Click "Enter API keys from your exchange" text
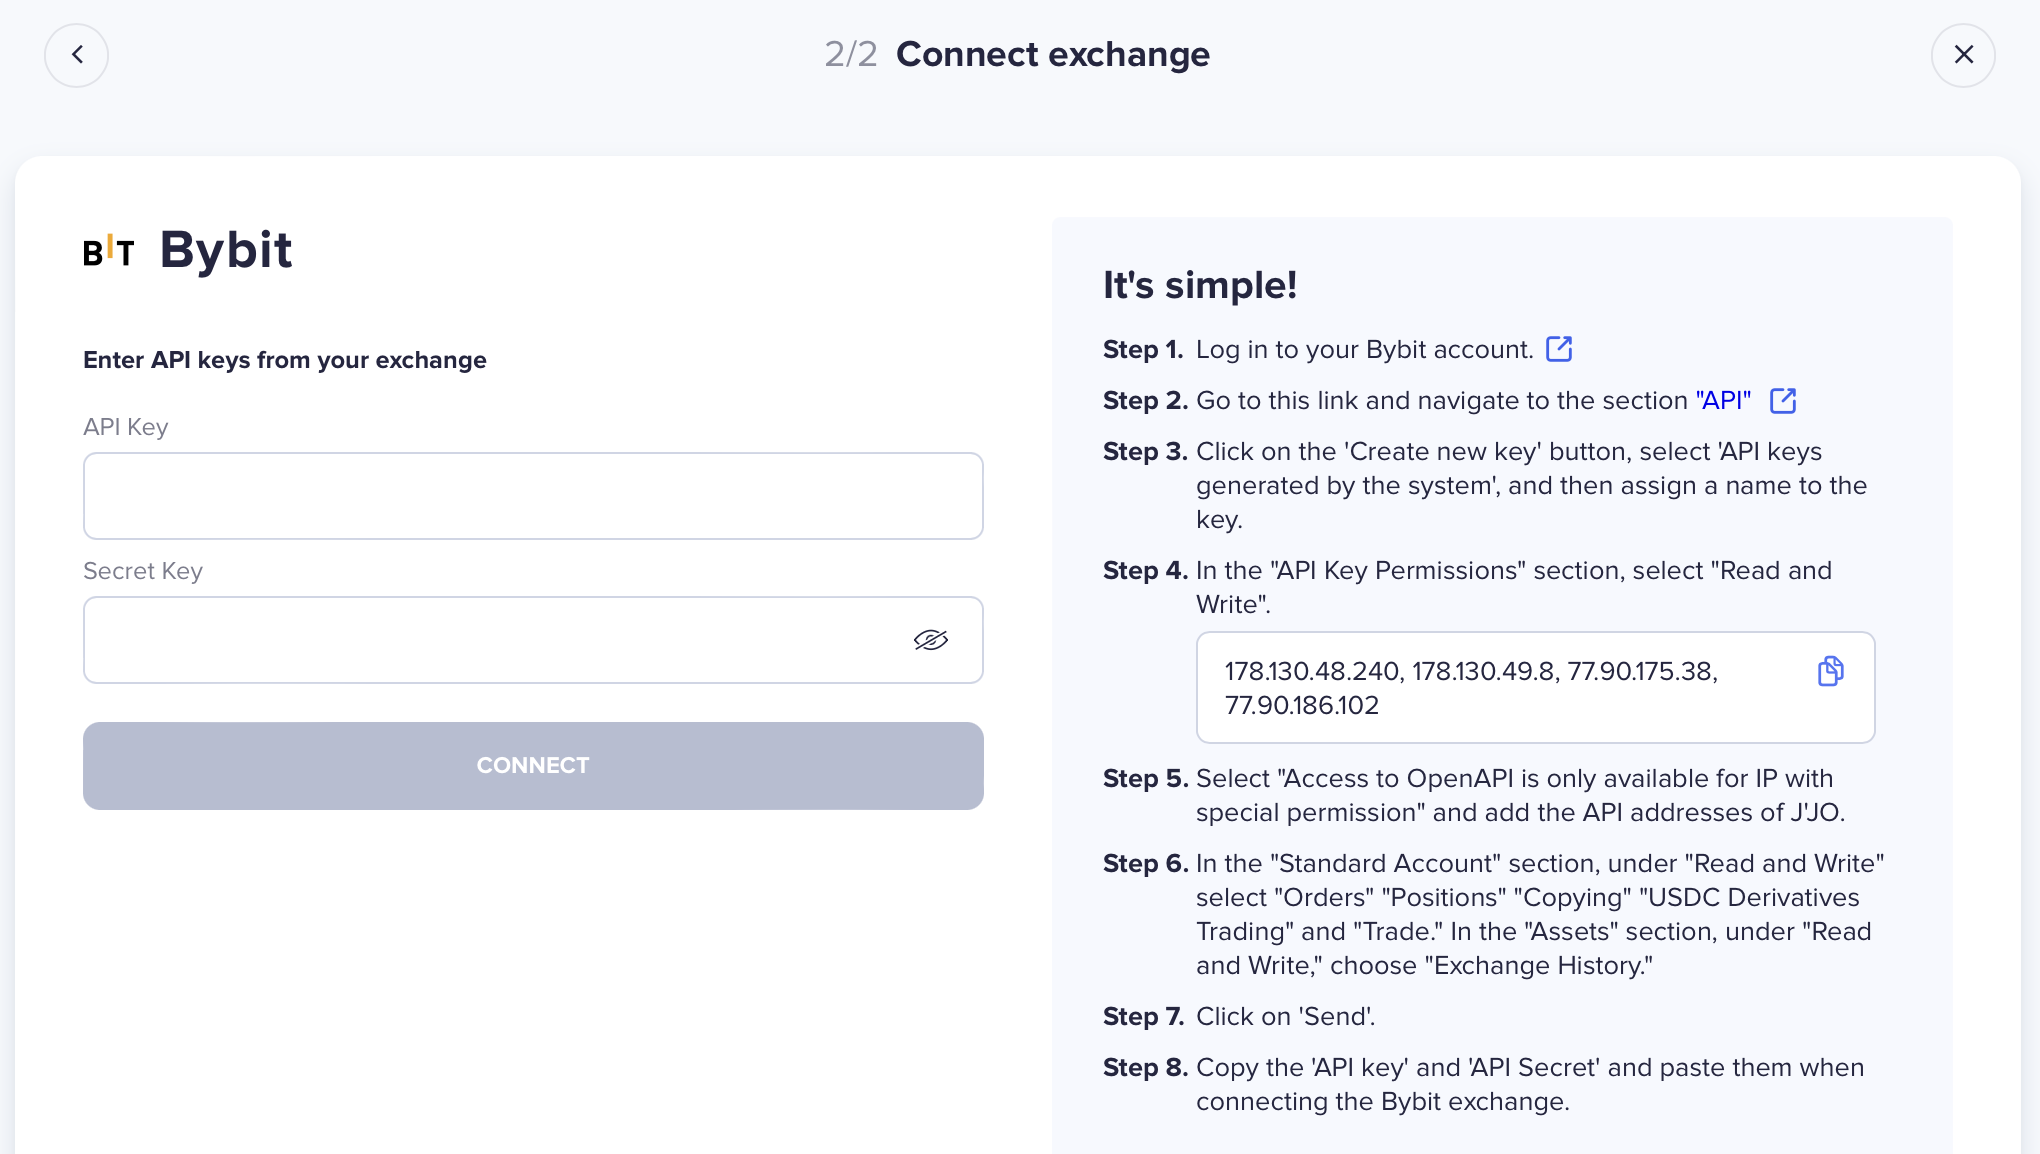 (x=285, y=360)
